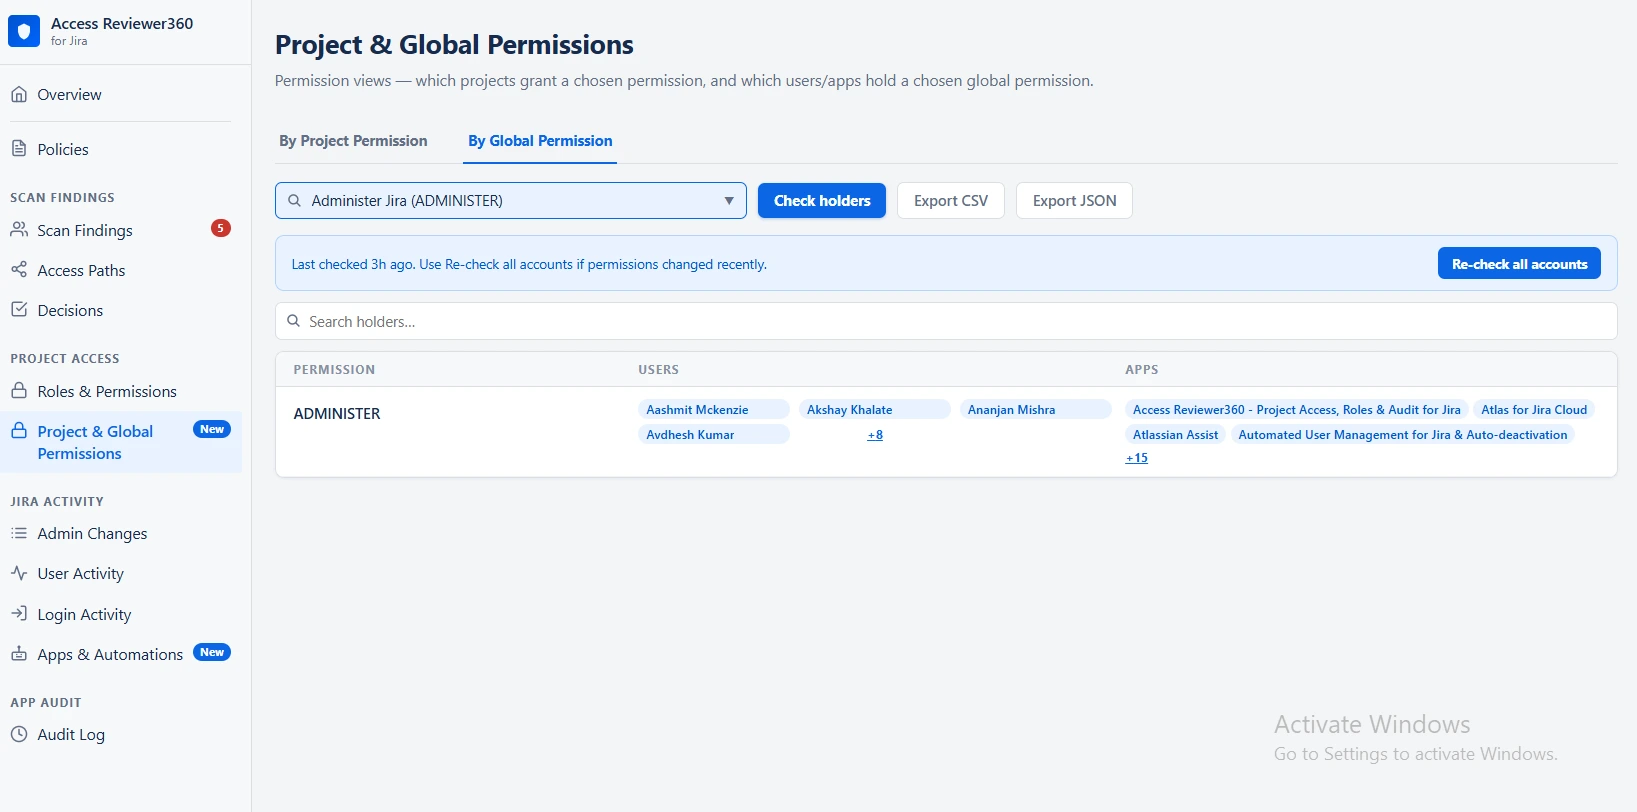The width and height of the screenshot is (1637, 812).
Task: Go to Policies page
Action: [x=63, y=149]
